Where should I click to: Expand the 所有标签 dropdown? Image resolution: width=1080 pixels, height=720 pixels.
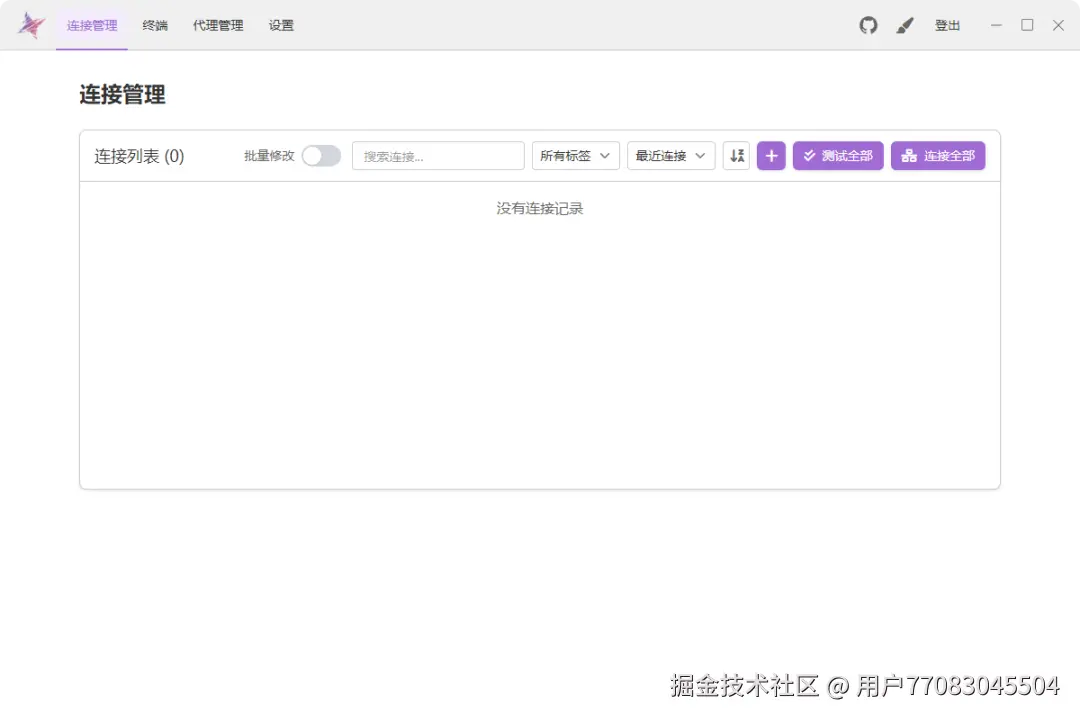tap(575, 156)
